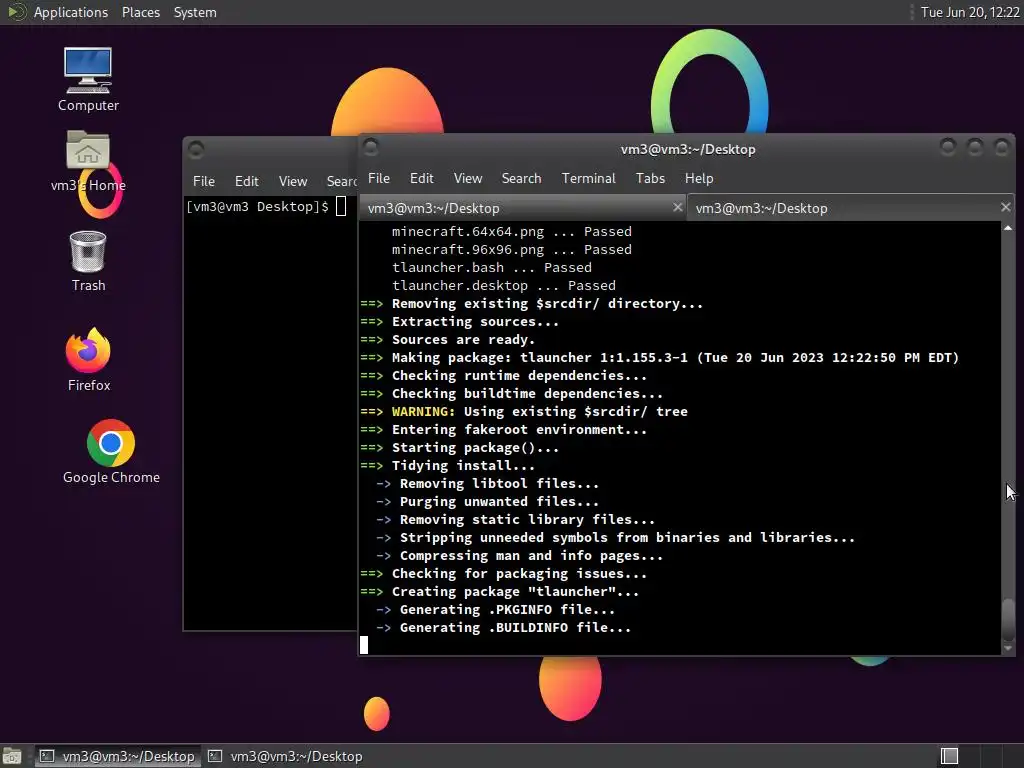Click the line 'Compressing man and info pages...'
Viewport: 1024px width, 768px height.
(x=531, y=556)
